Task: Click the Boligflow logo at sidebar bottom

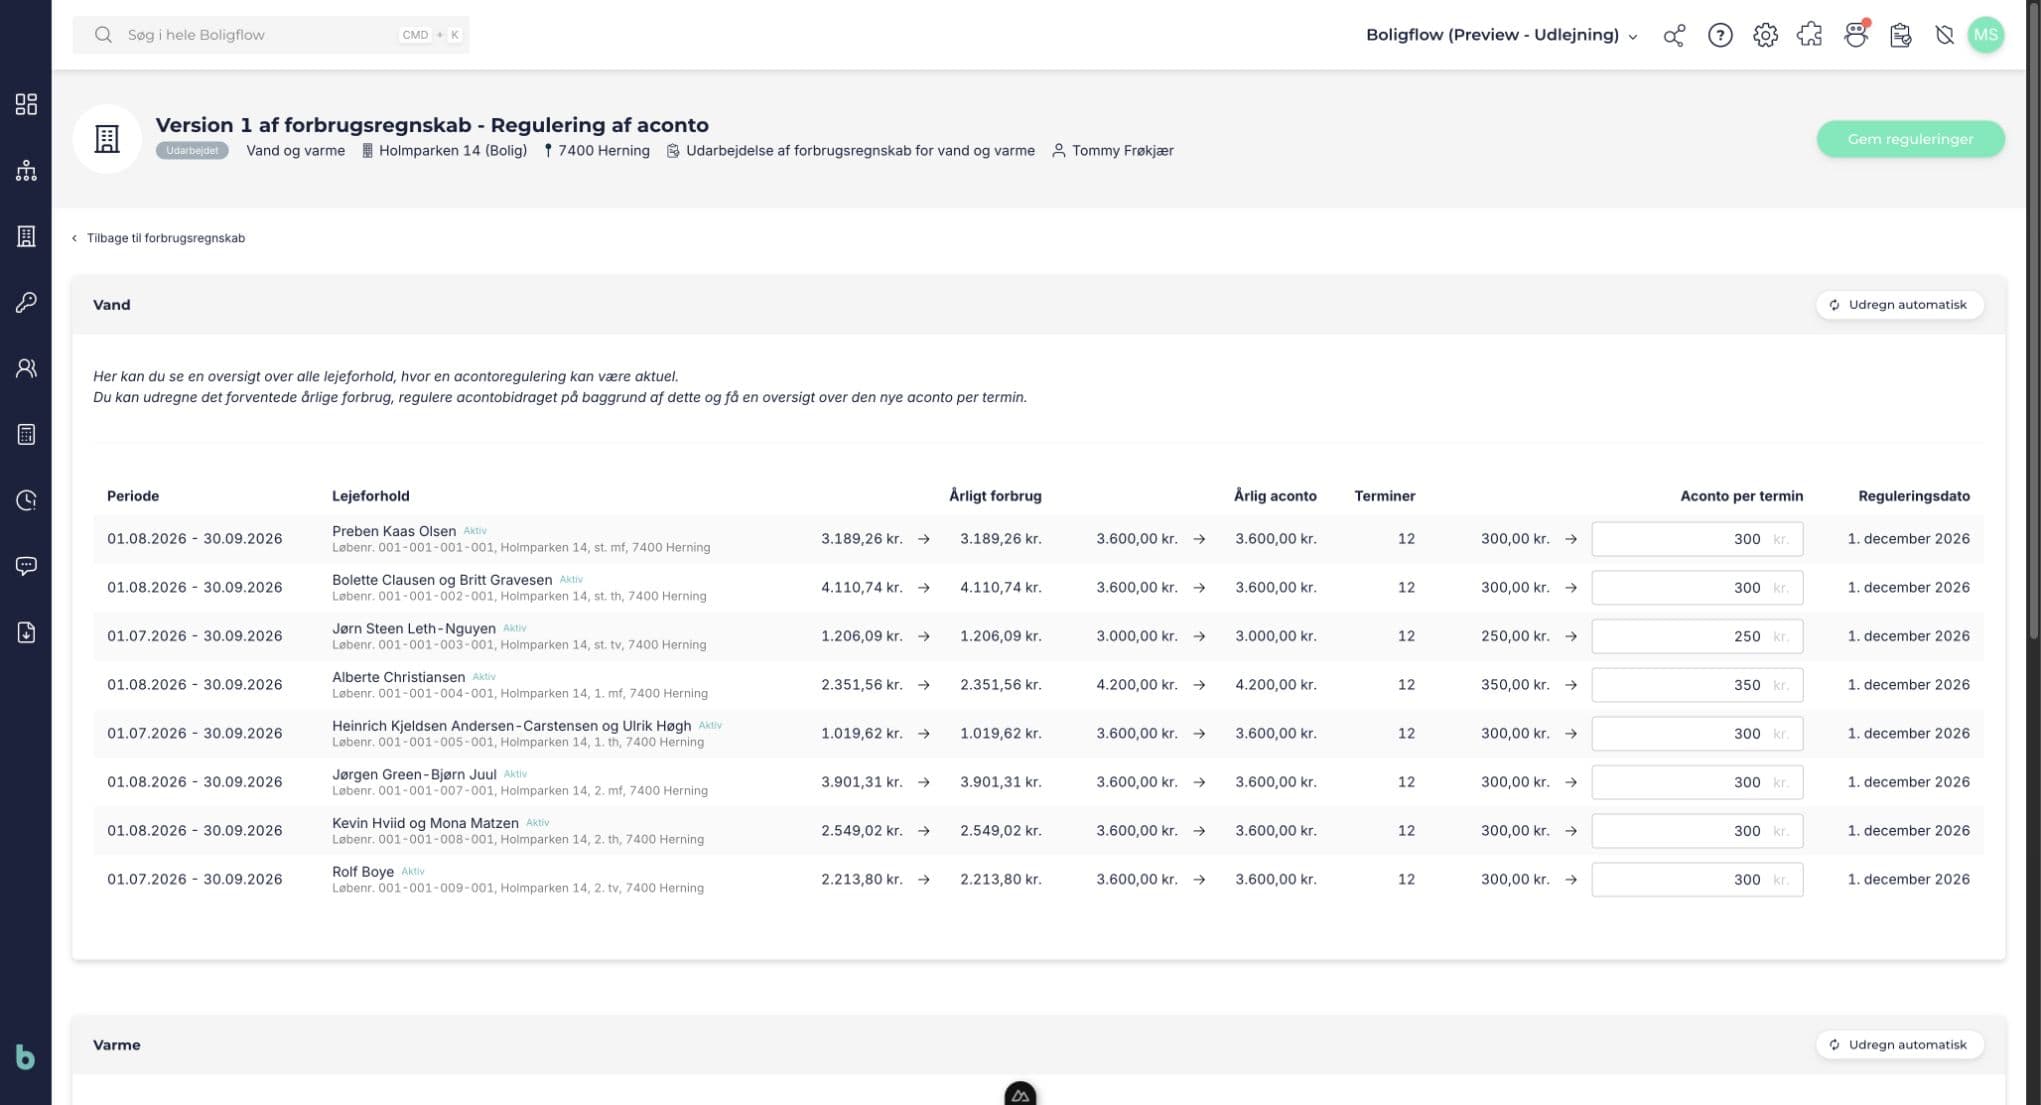Action: (26, 1057)
